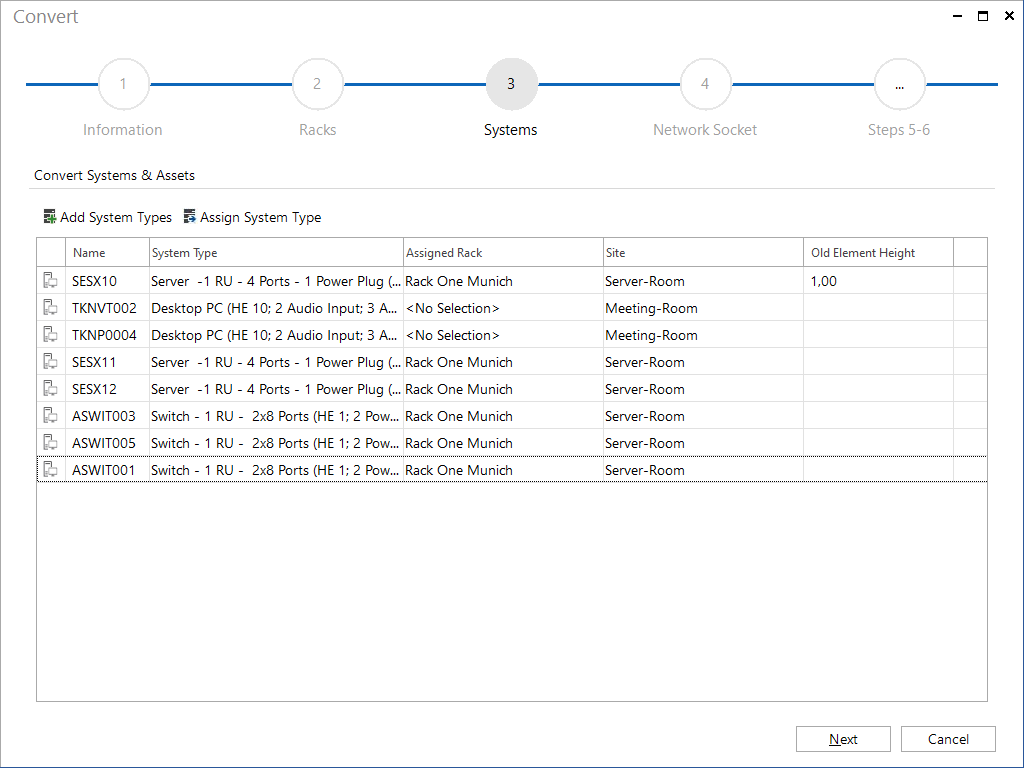The height and width of the screenshot is (768, 1024).
Task: Select the SESX10 name cell
Action: pos(108,281)
